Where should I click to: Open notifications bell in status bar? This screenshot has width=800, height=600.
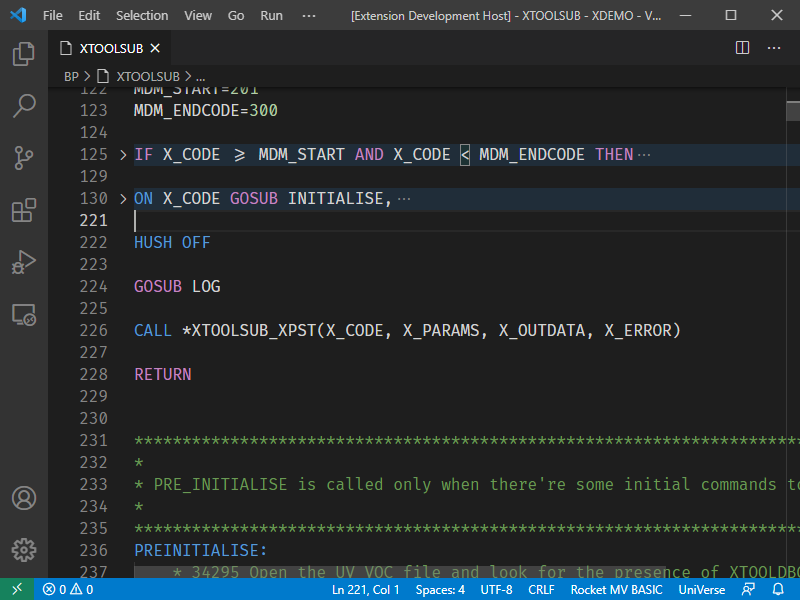778,589
